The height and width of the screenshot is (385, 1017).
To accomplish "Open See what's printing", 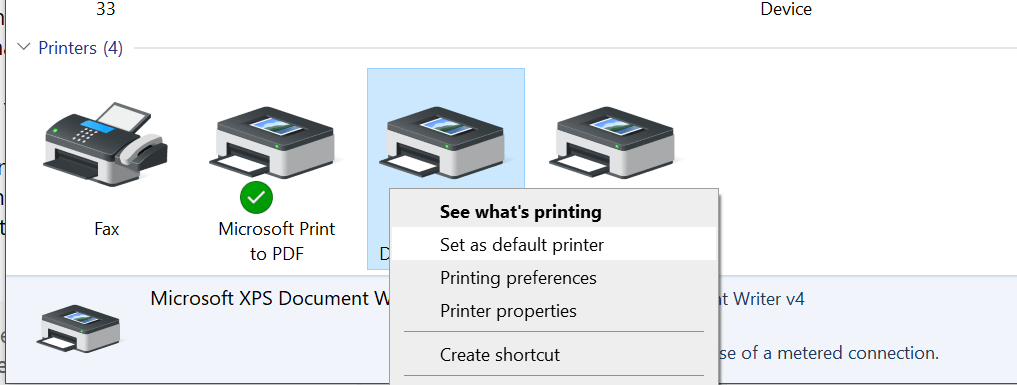I will point(521,212).
